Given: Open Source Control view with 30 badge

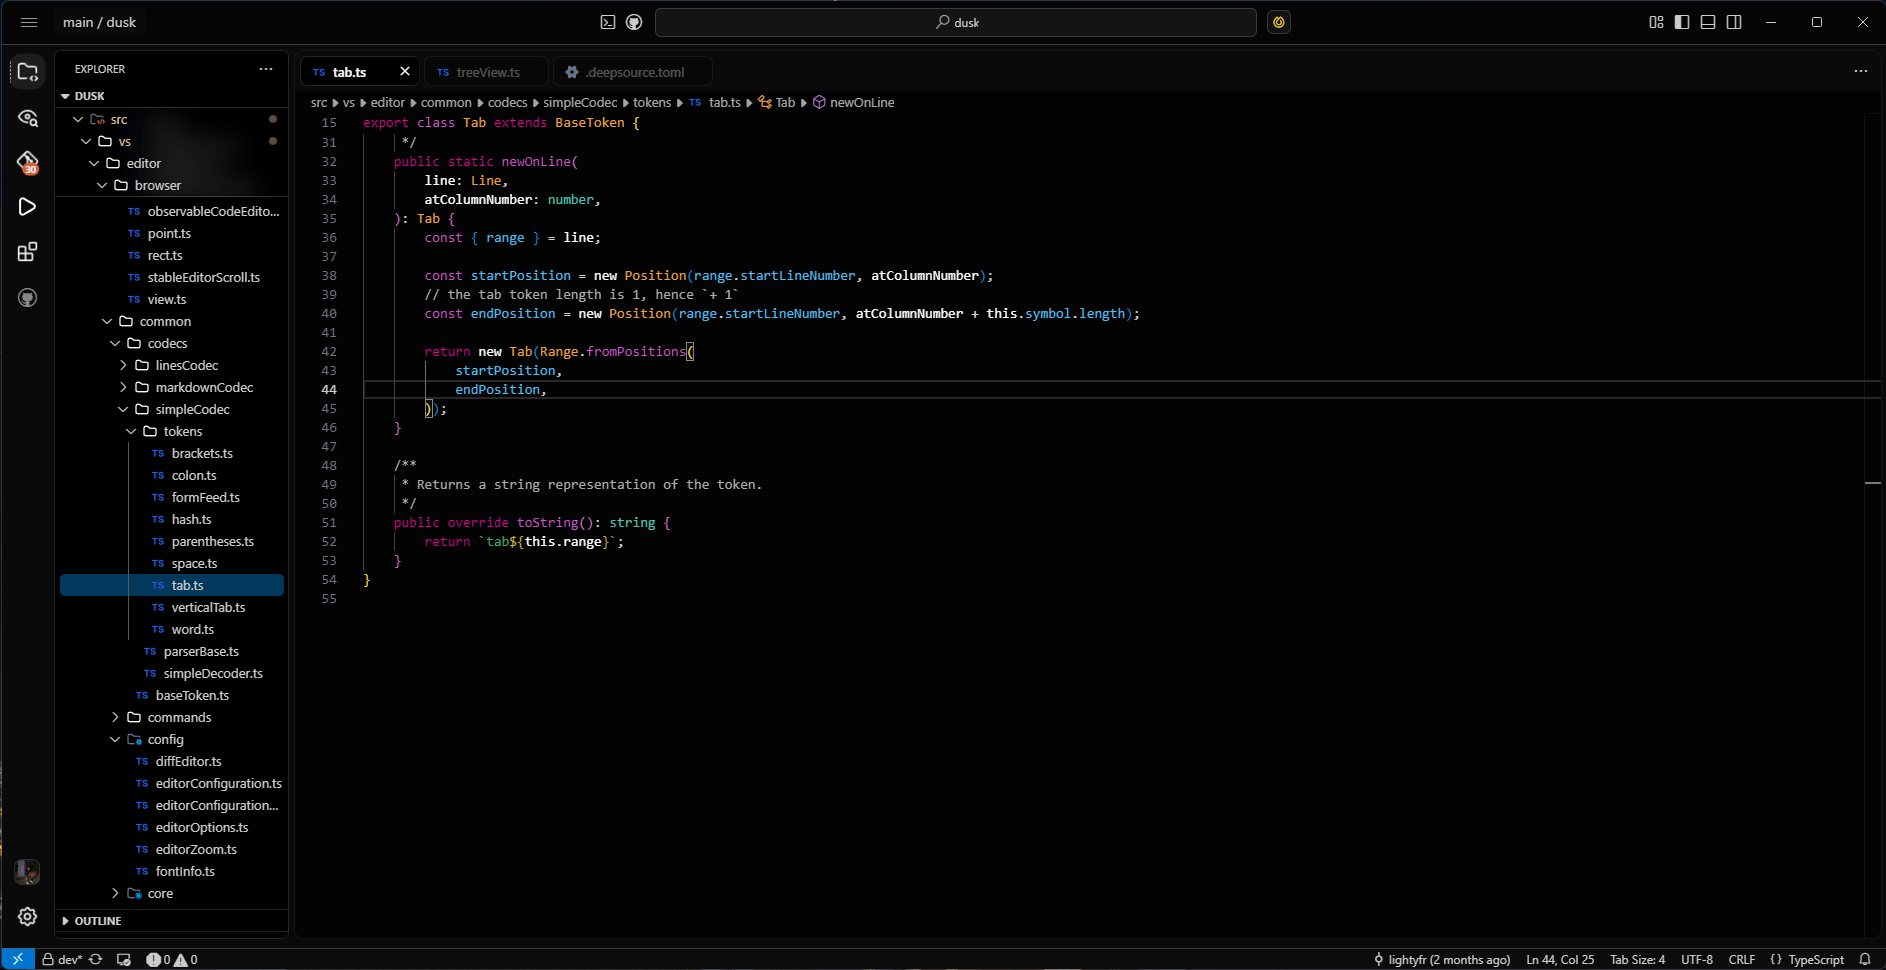Looking at the screenshot, I should (x=28, y=162).
